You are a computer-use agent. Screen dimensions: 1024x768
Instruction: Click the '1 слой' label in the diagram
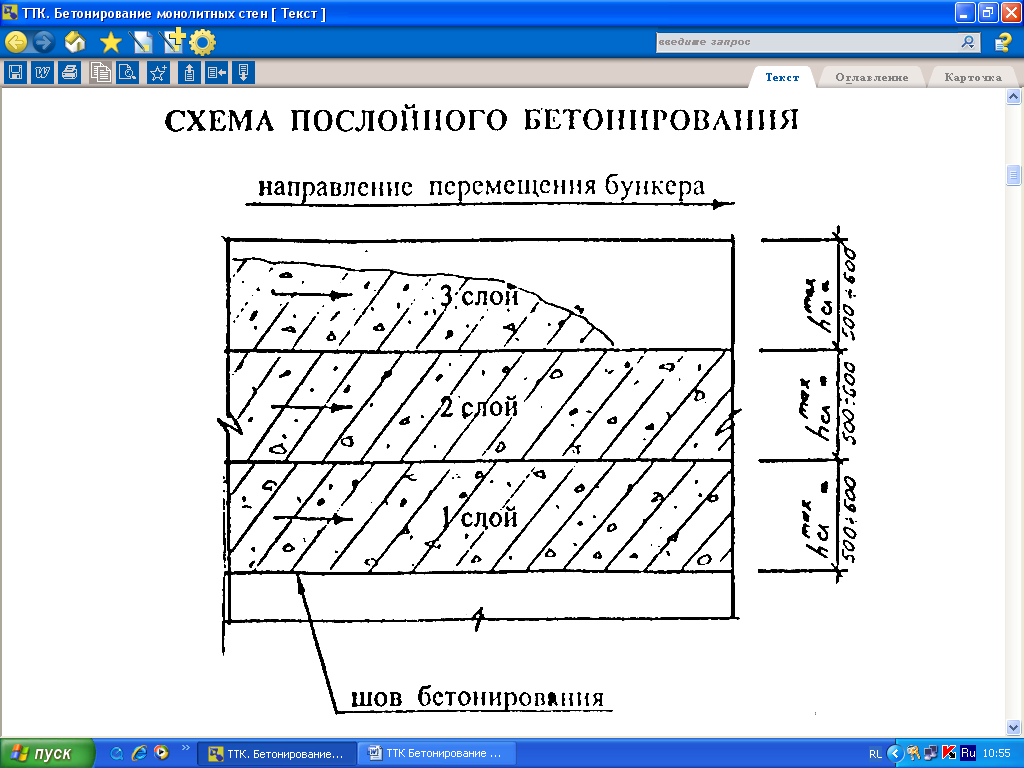[x=479, y=518]
